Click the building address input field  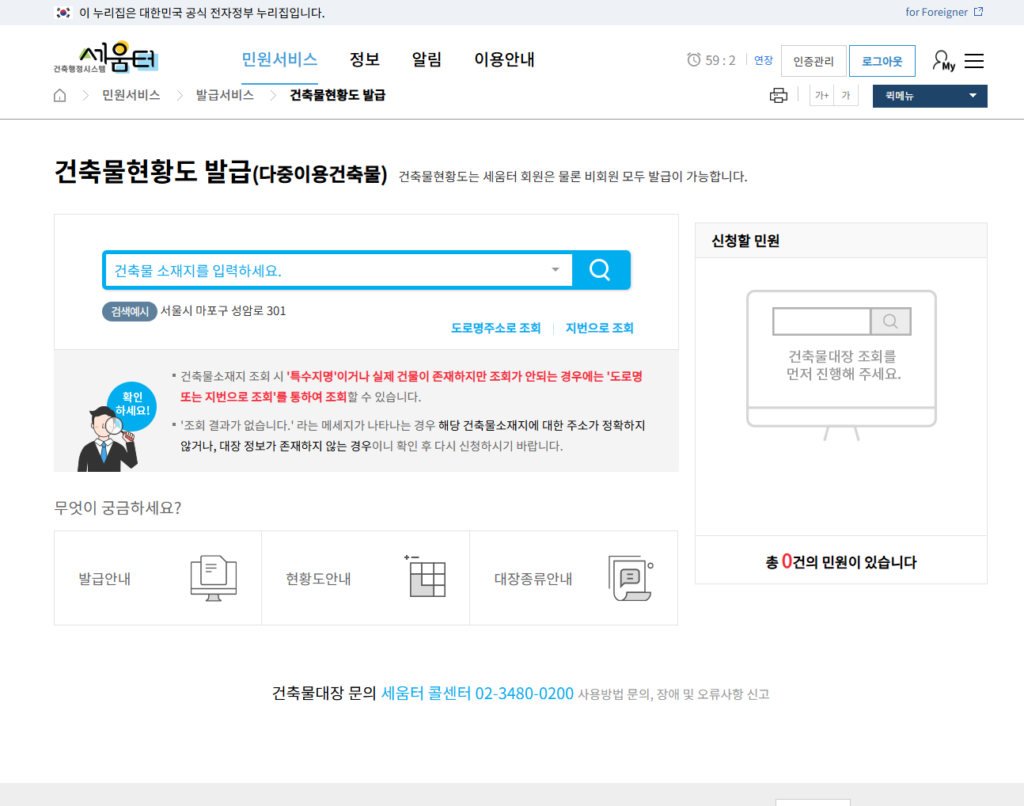pos(330,270)
